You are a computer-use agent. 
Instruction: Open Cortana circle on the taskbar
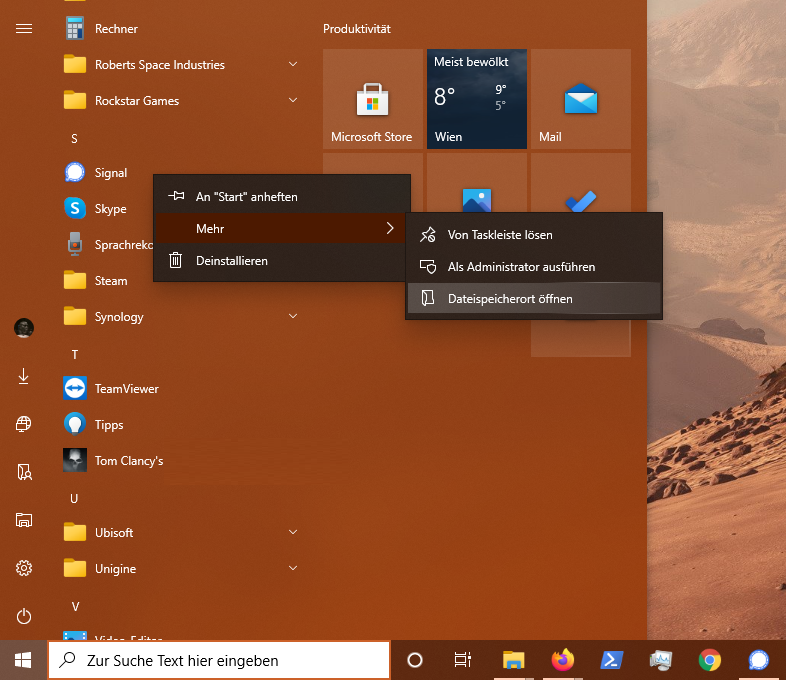click(x=415, y=660)
